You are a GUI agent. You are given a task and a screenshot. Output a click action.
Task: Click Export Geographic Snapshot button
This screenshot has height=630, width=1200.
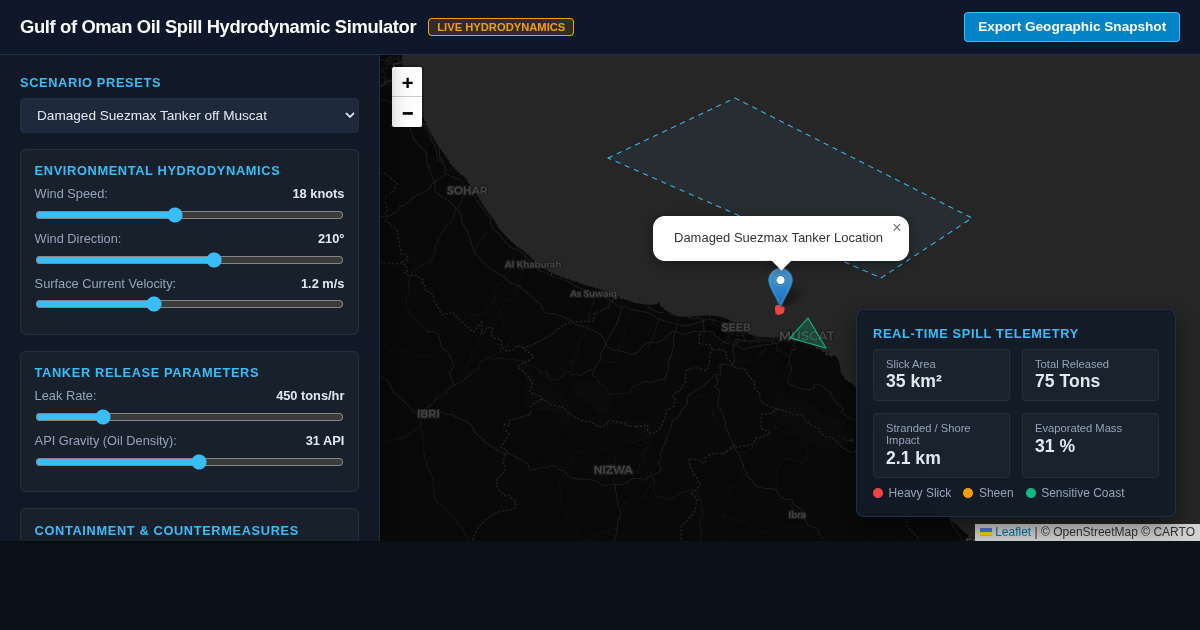(1072, 27)
